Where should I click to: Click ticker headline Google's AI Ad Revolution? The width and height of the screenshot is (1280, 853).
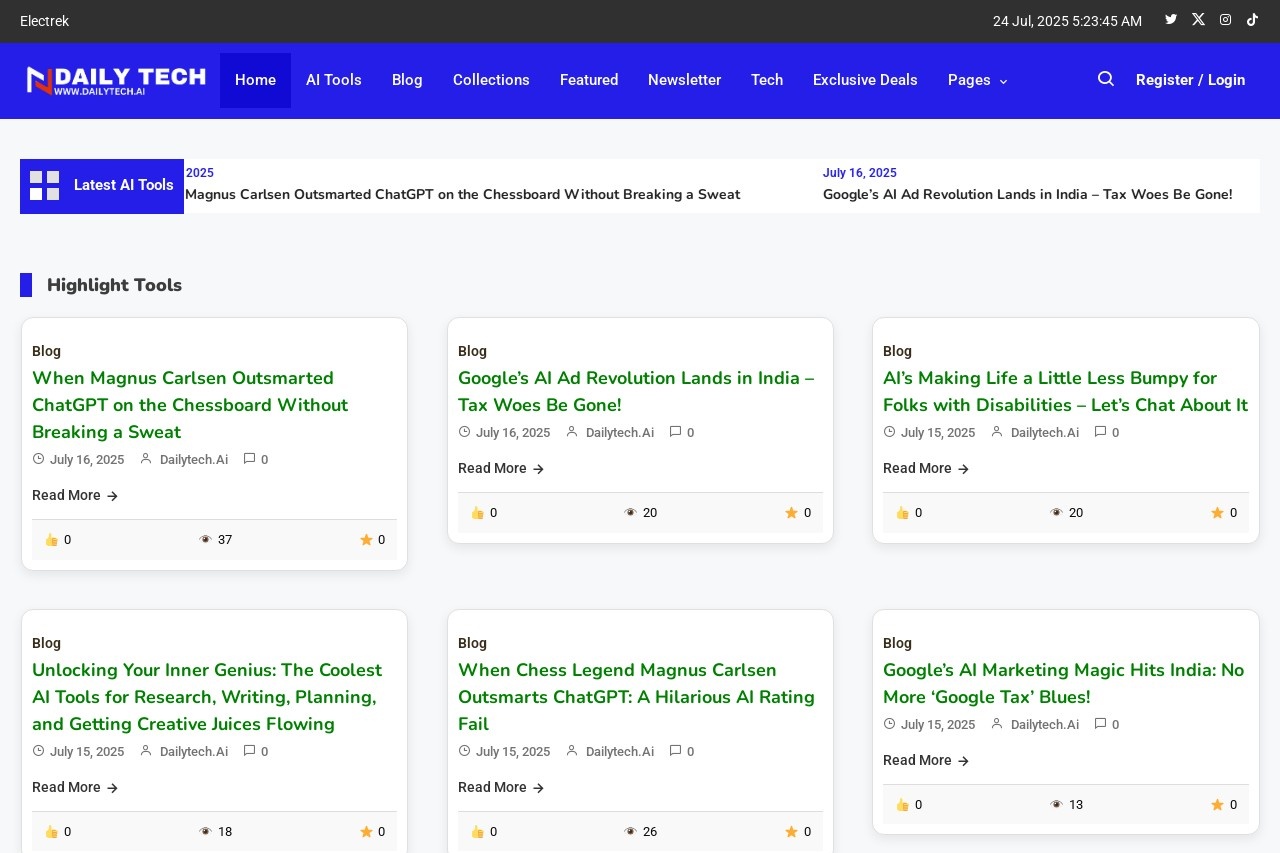pyautogui.click(x=1028, y=194)
